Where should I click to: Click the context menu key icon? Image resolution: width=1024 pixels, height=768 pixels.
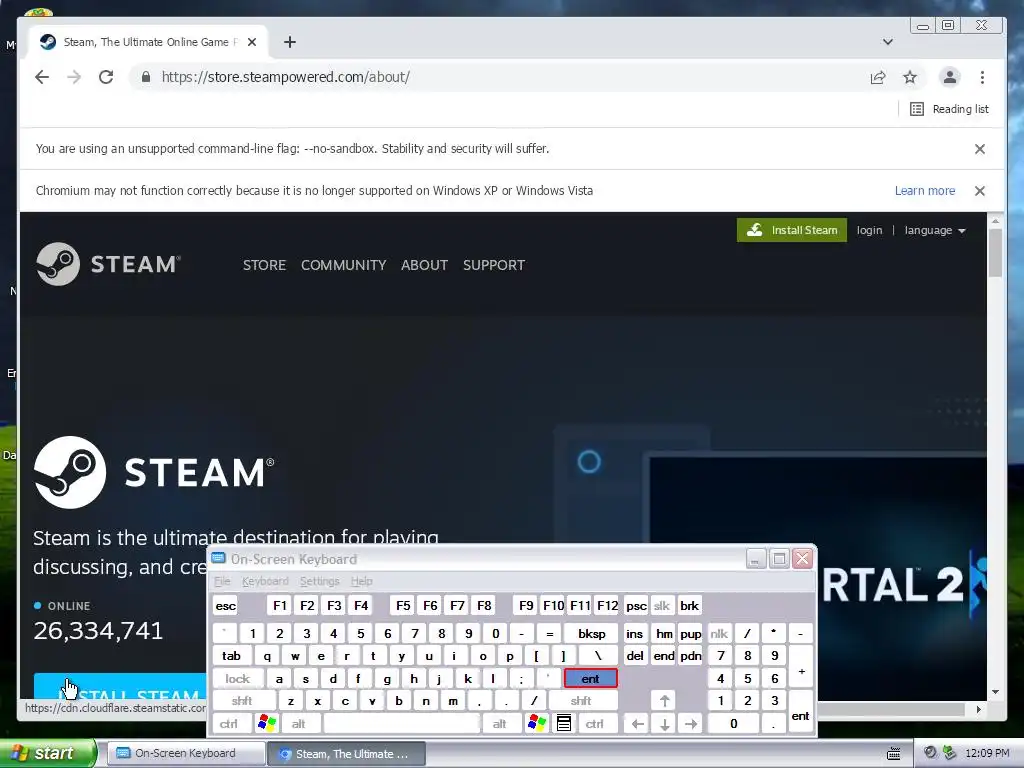click(564, 724)
